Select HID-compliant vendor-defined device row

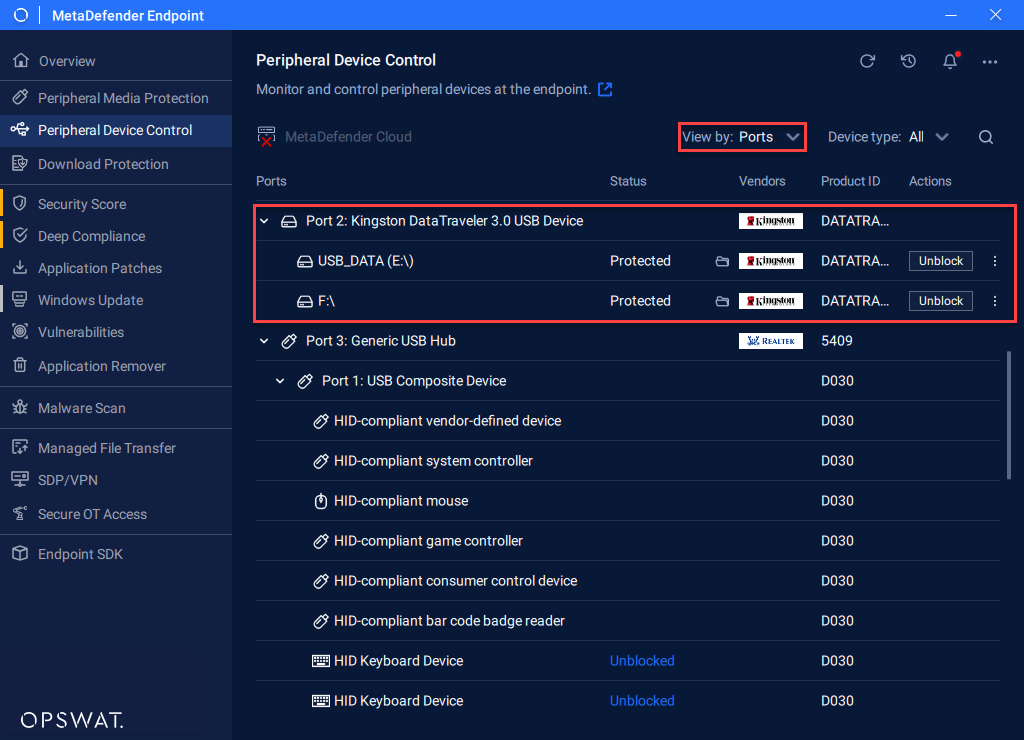tap(628, 421)
